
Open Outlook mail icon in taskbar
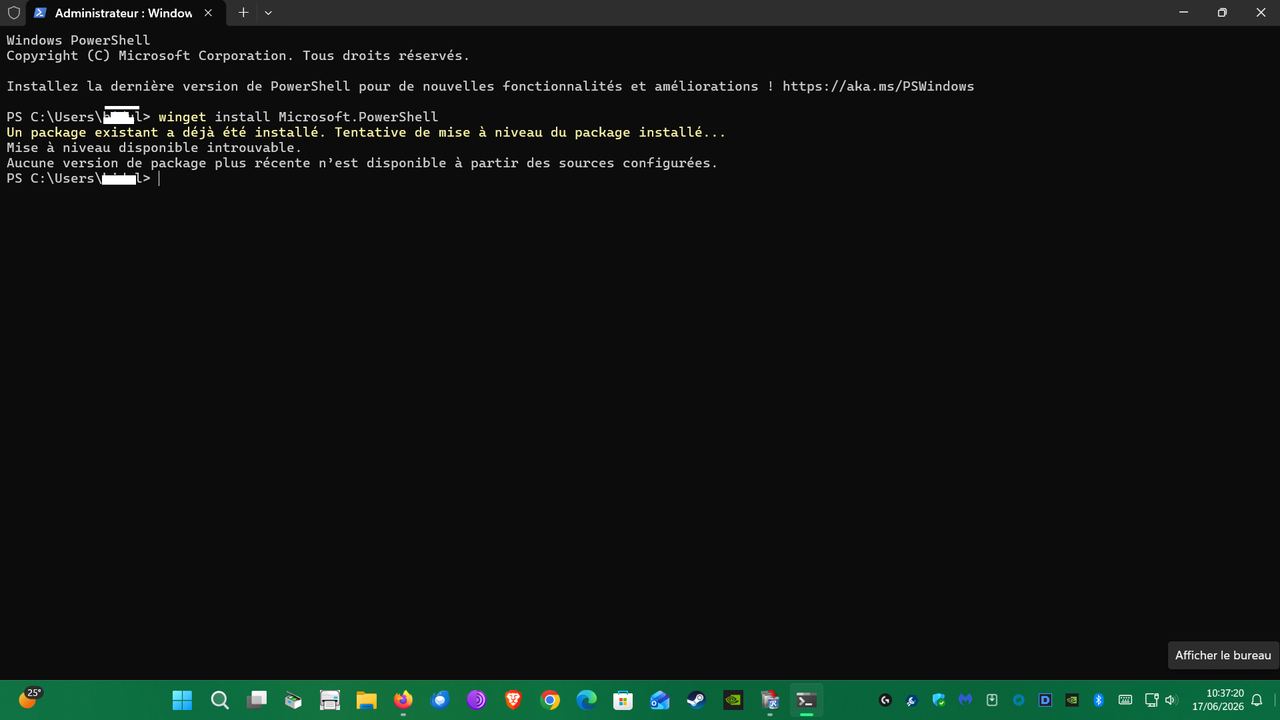(659, 700)
